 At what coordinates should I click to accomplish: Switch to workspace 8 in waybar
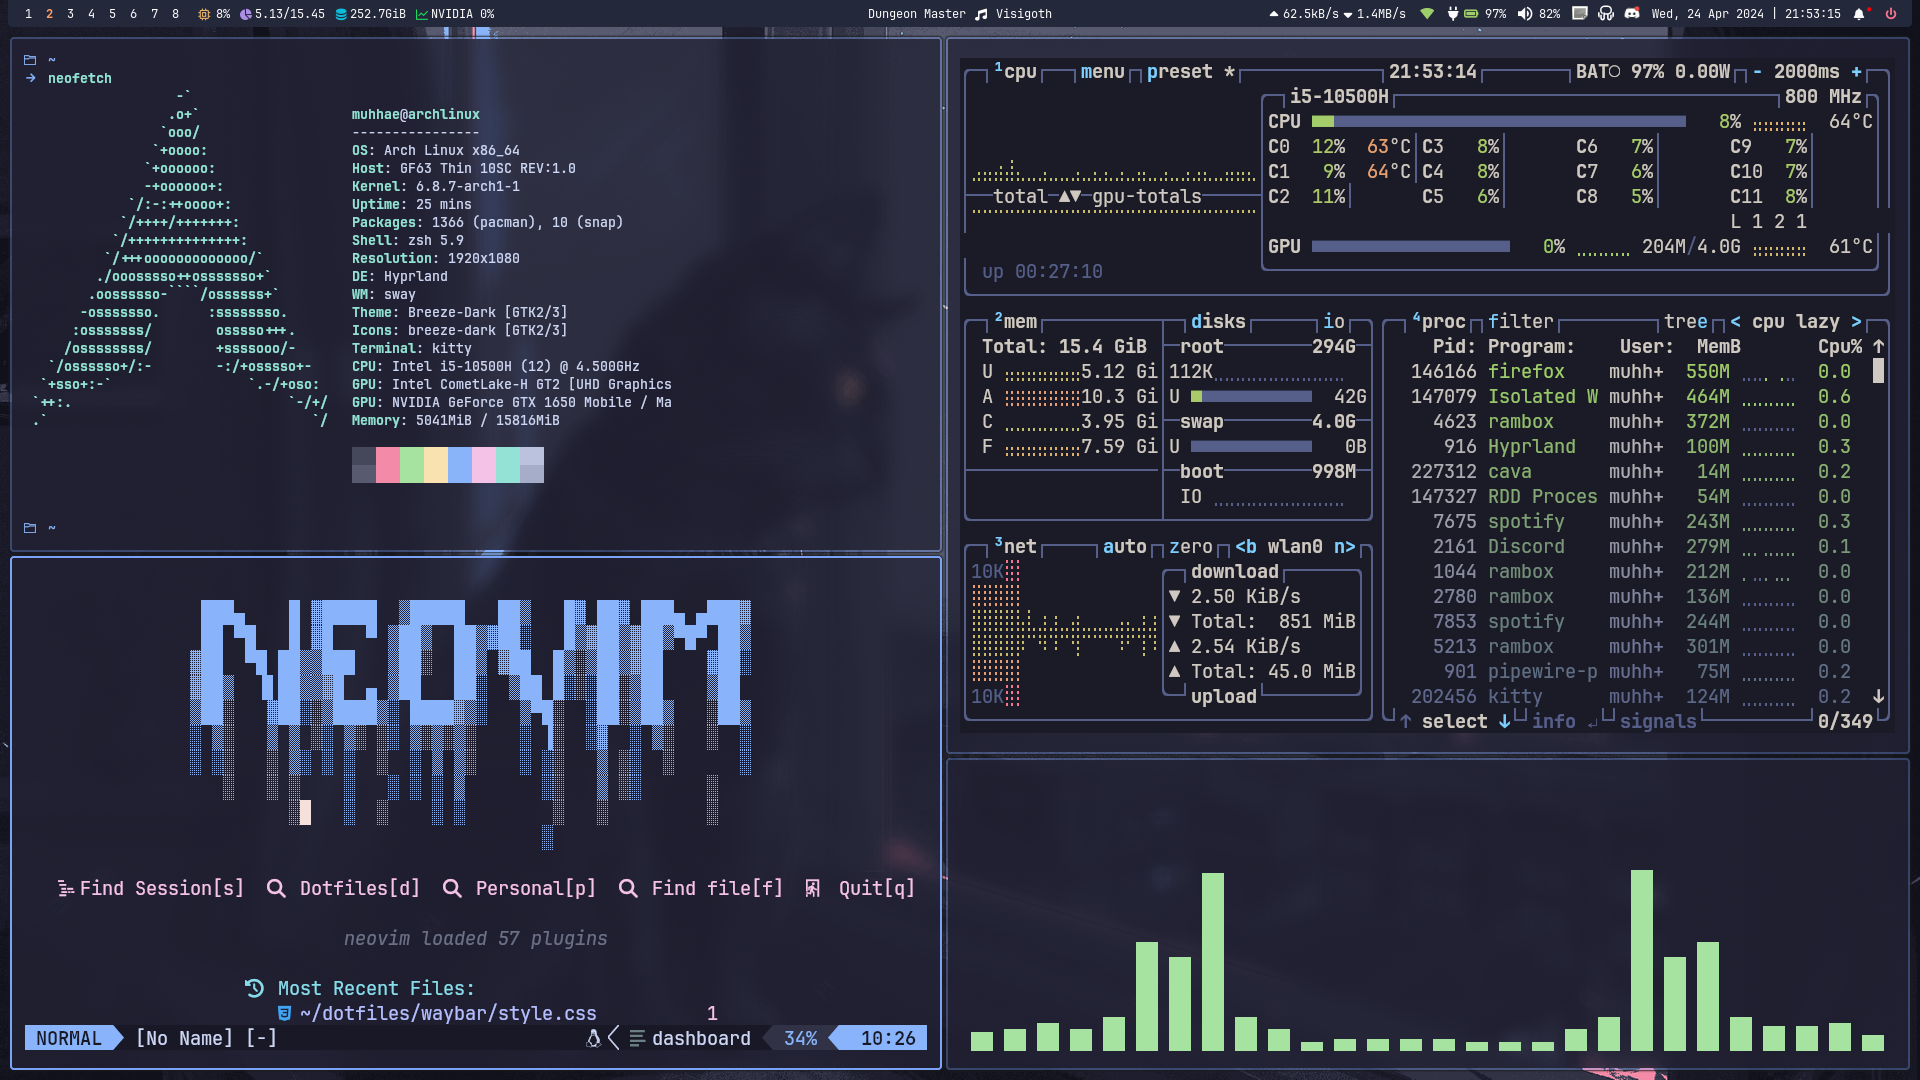pyautogui.click(x=175, y=14)
